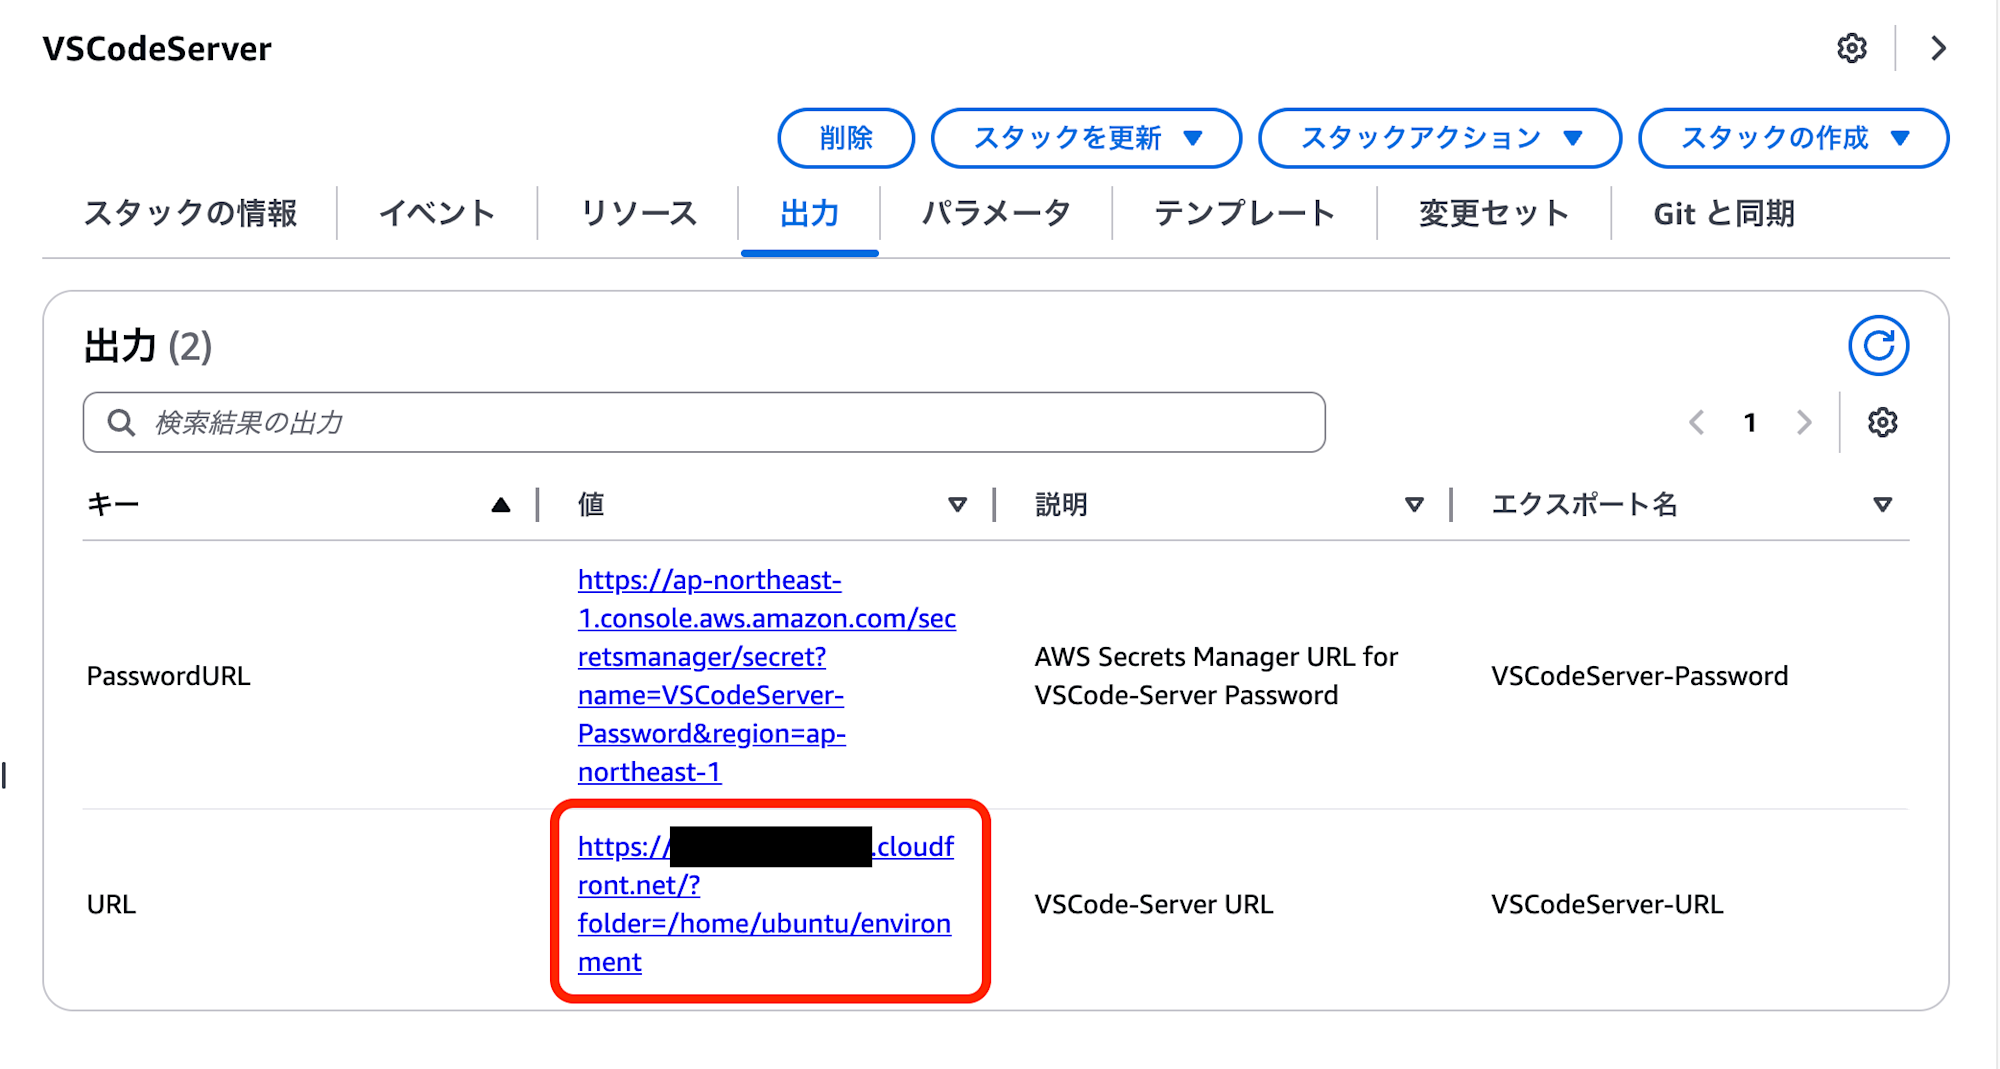Click the 削除 button
2000x1069 pixels.
[x=846, y=138]
